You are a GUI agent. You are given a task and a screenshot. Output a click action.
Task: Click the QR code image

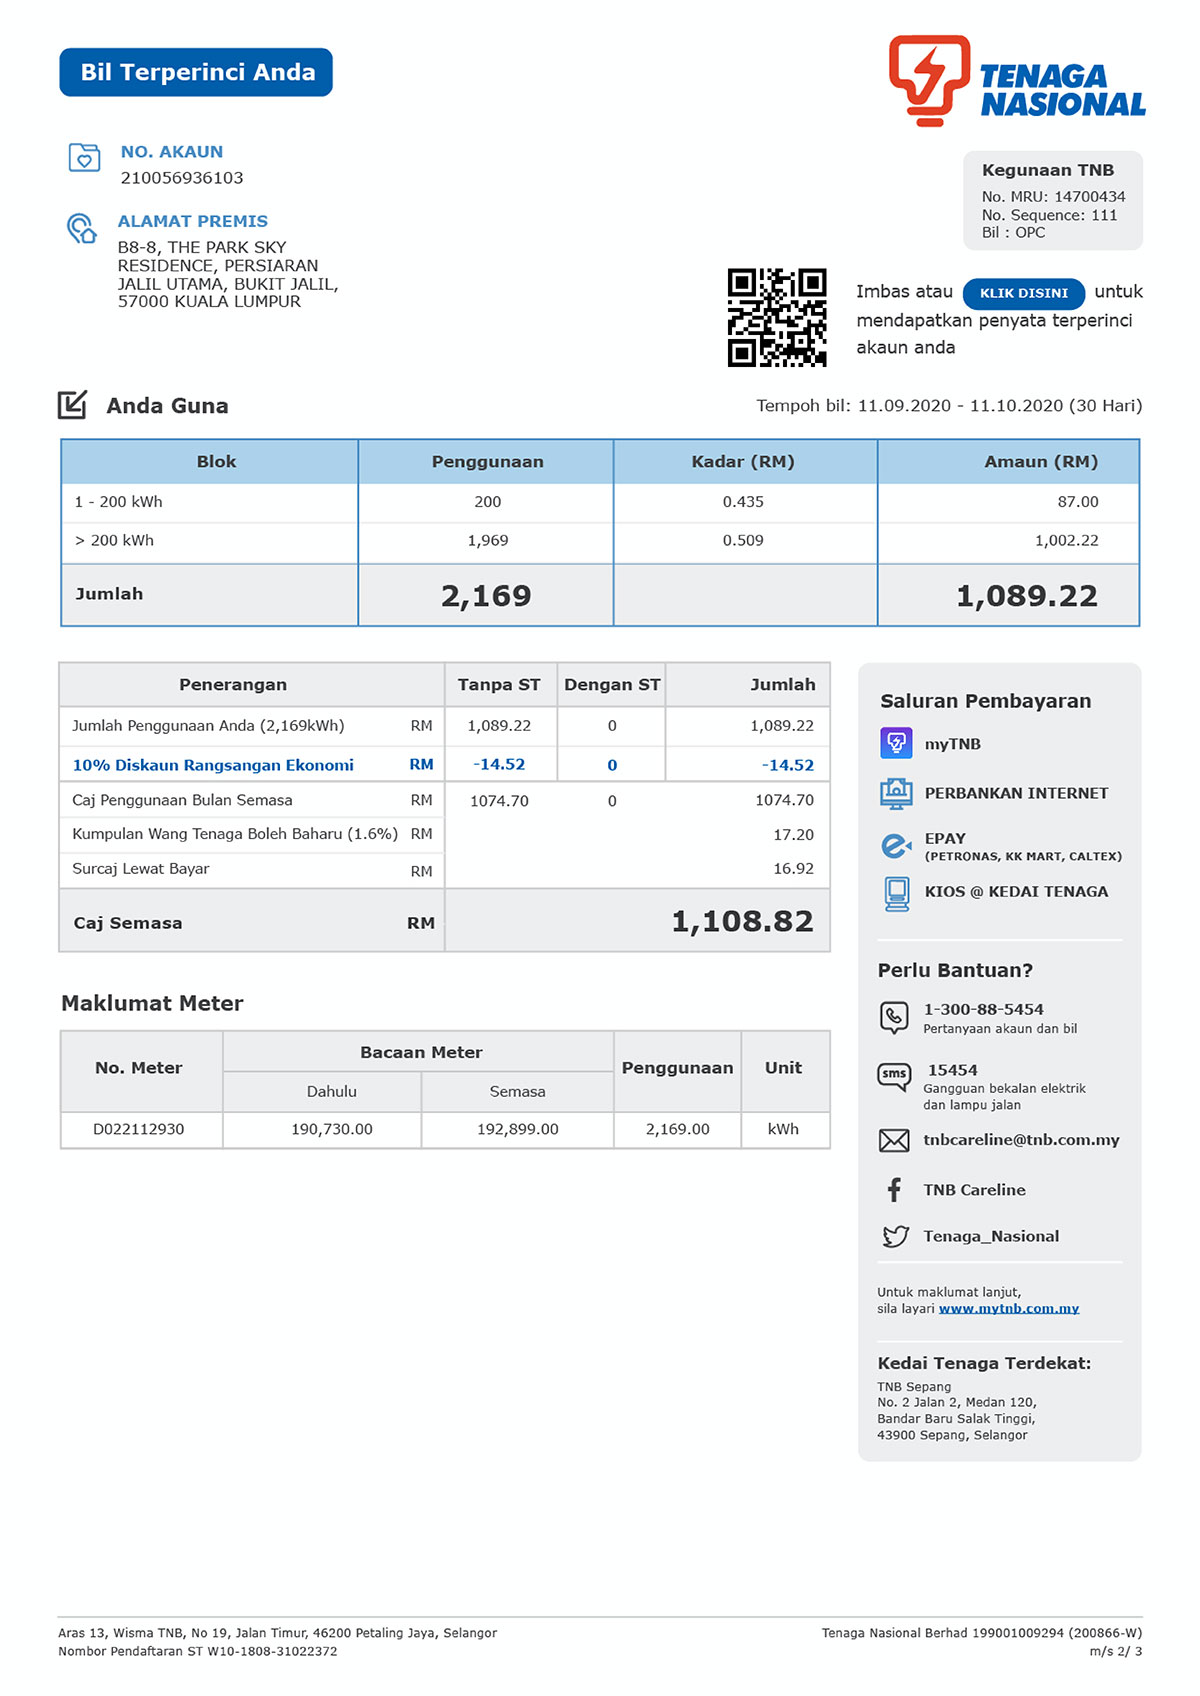coord(777,317)
